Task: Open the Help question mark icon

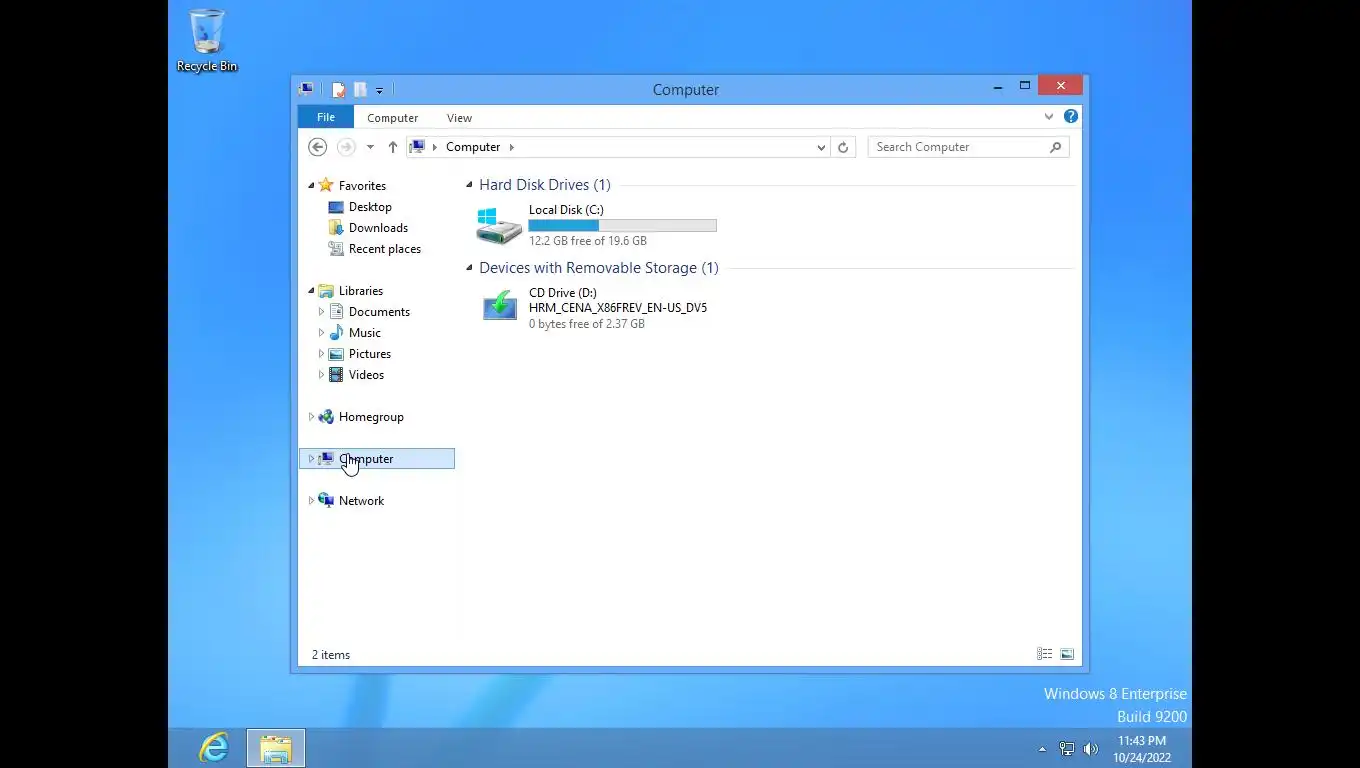Action: point(1071,117)
